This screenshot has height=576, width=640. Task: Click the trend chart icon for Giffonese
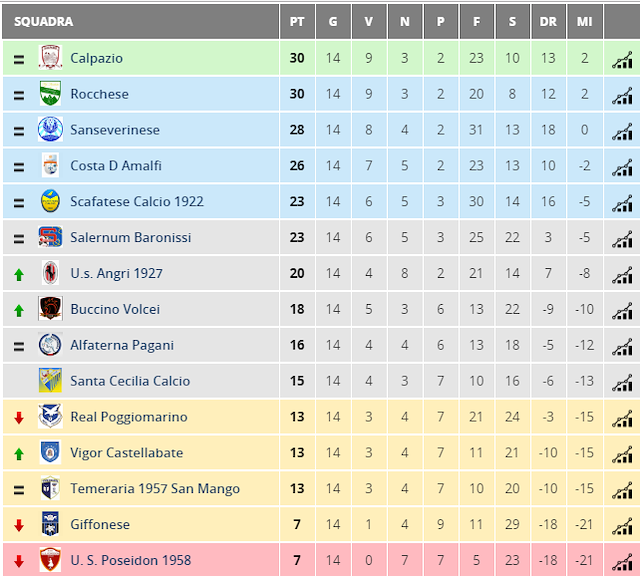click(622, 527)
